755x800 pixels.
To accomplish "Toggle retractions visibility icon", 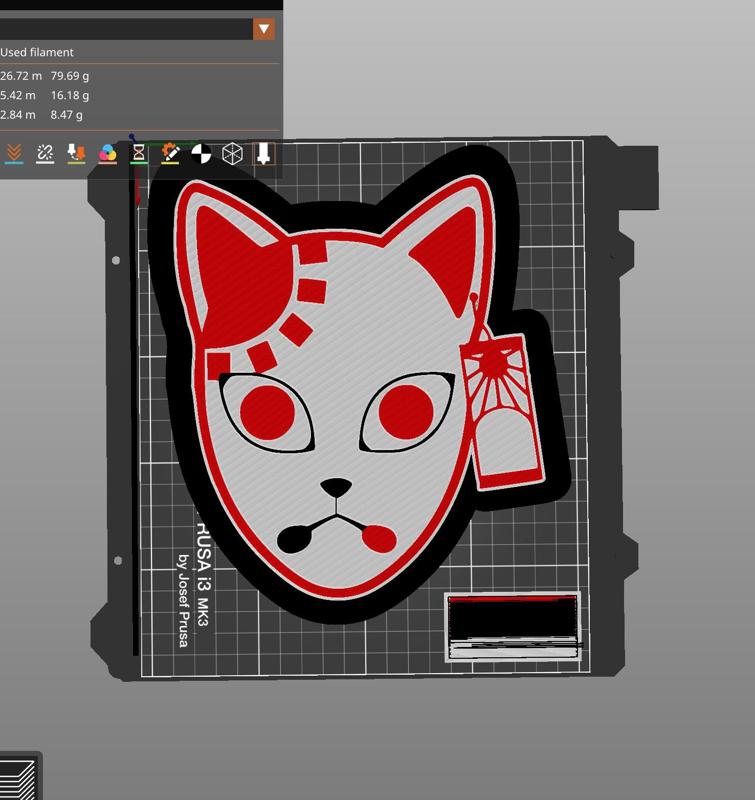I will pyautogui.click(x=76, y=153).
